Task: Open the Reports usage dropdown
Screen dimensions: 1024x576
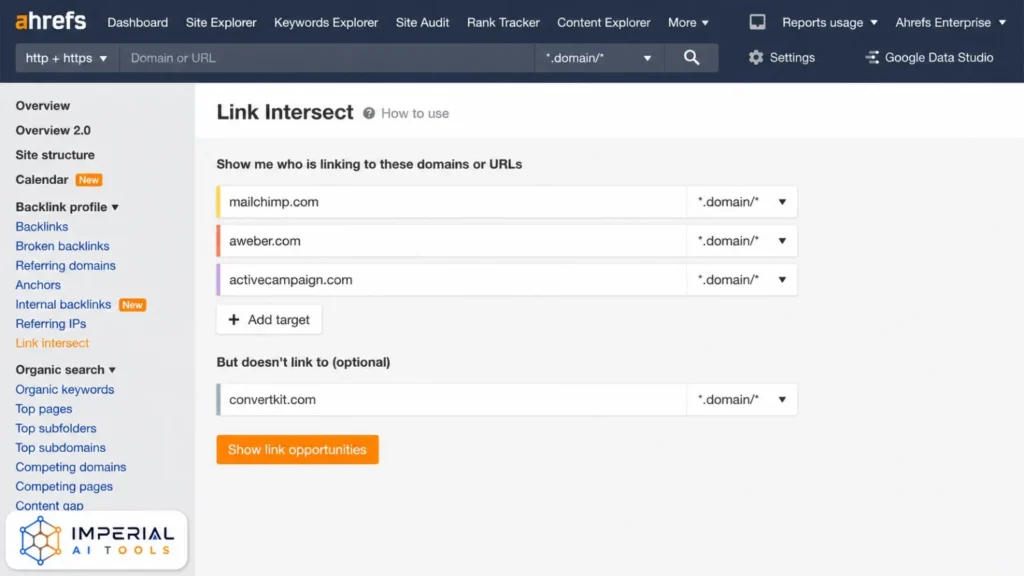Action: (x=829, y=22)
